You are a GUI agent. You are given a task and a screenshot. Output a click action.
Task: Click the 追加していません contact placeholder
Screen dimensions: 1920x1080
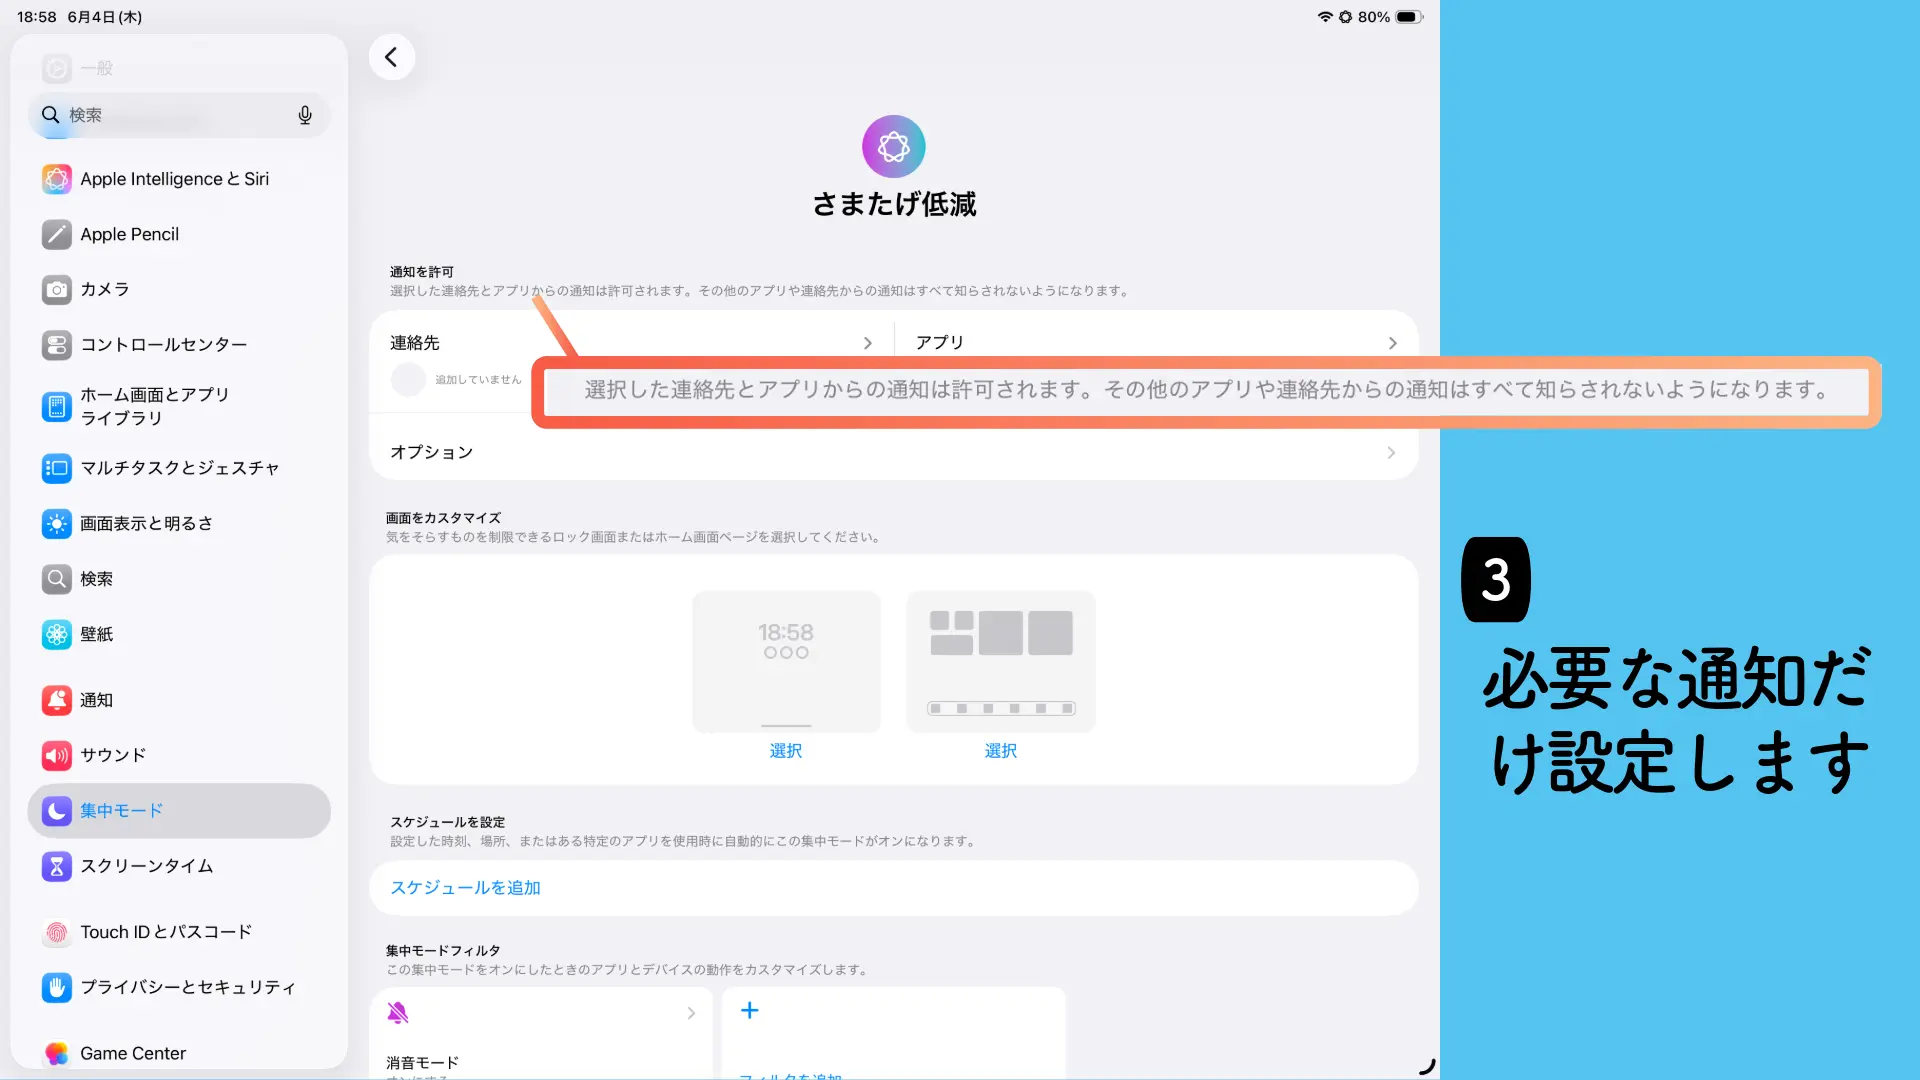456,380
